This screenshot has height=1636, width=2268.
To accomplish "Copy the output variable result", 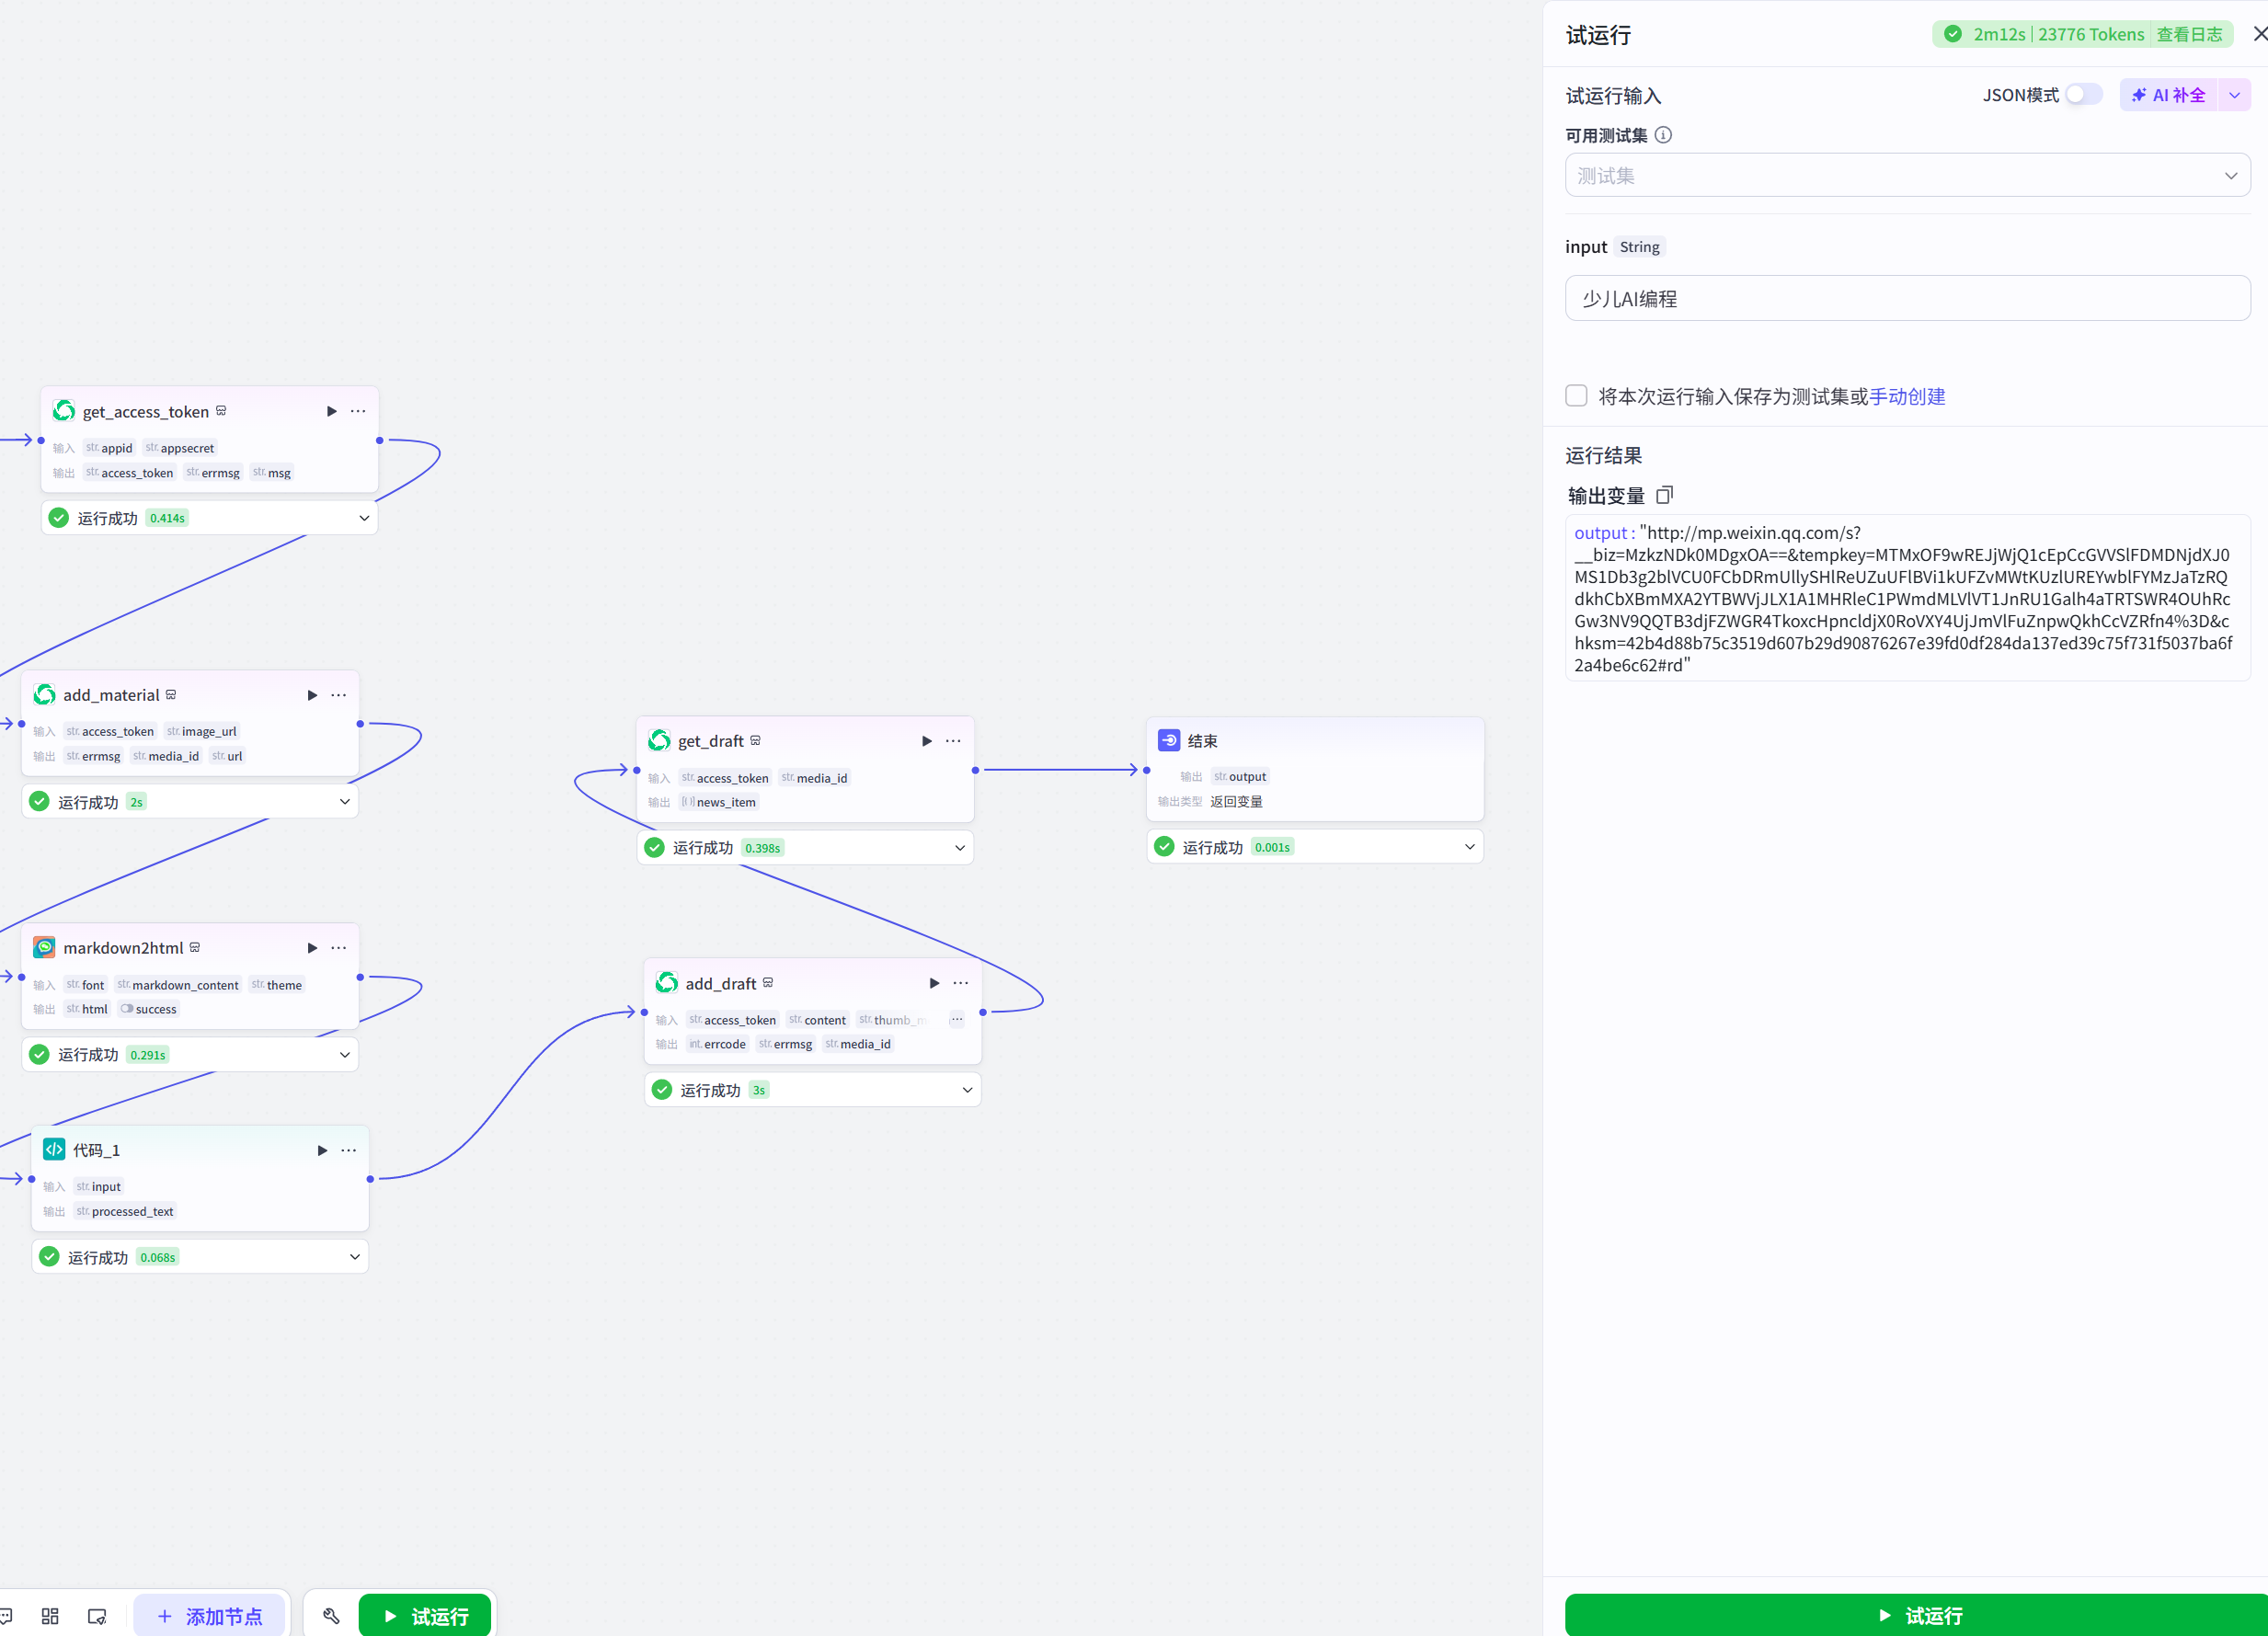I will 1664,495.
